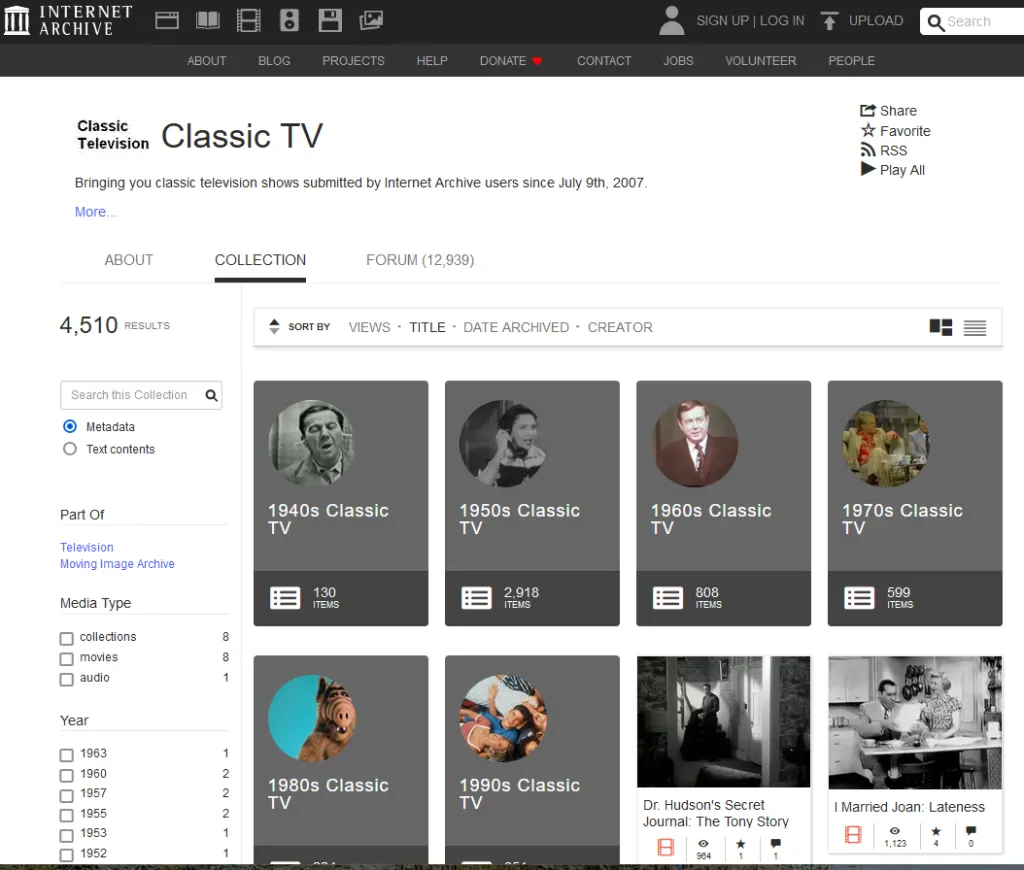This screenshot has height=870, width=1024.
Task: Open the Projects menu item
Action: (x=353, y=61)
